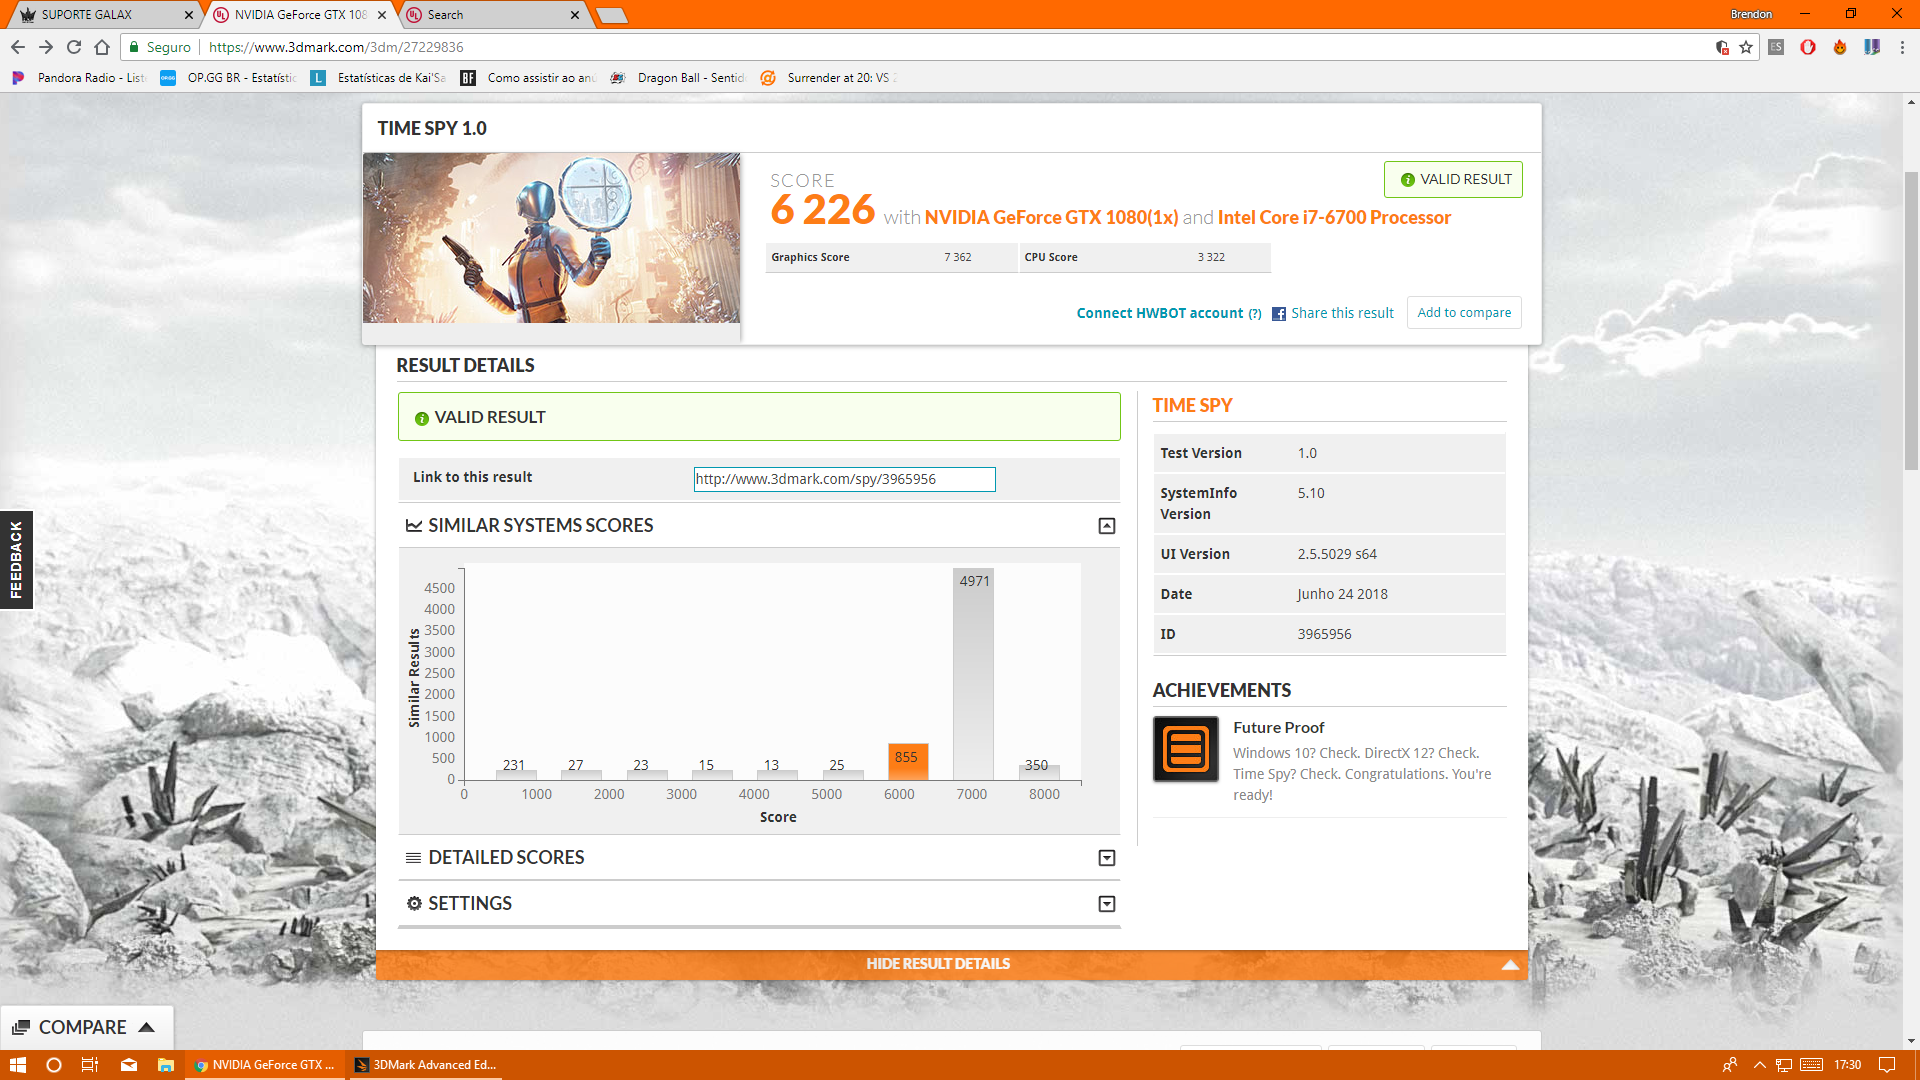Collapse details via Hide Result Details bar
This screenshot has width=1920, height=1080.
pyautogui.click(x=952, y=964)
